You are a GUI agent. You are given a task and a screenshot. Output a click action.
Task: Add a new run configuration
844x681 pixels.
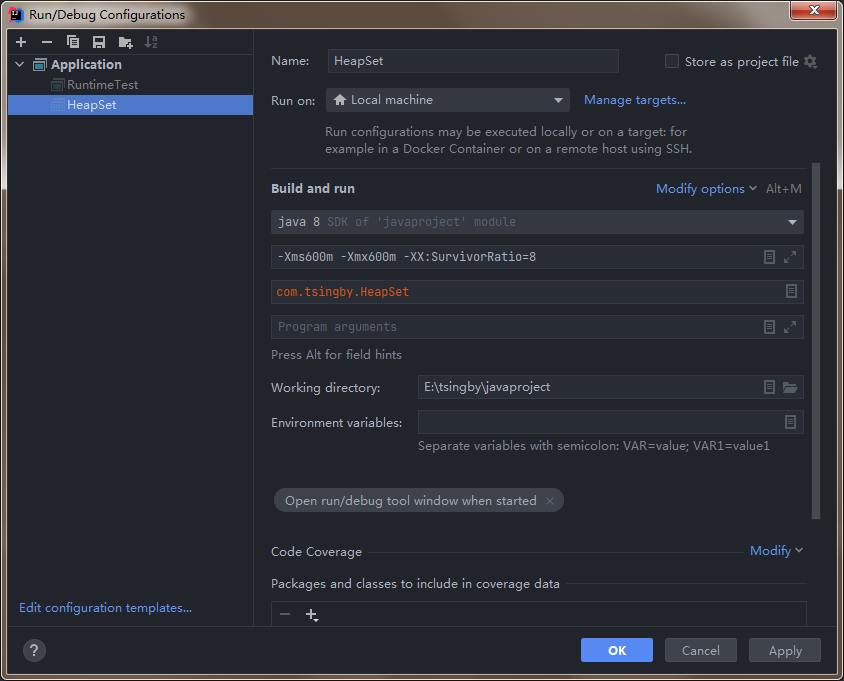(21, 42)
